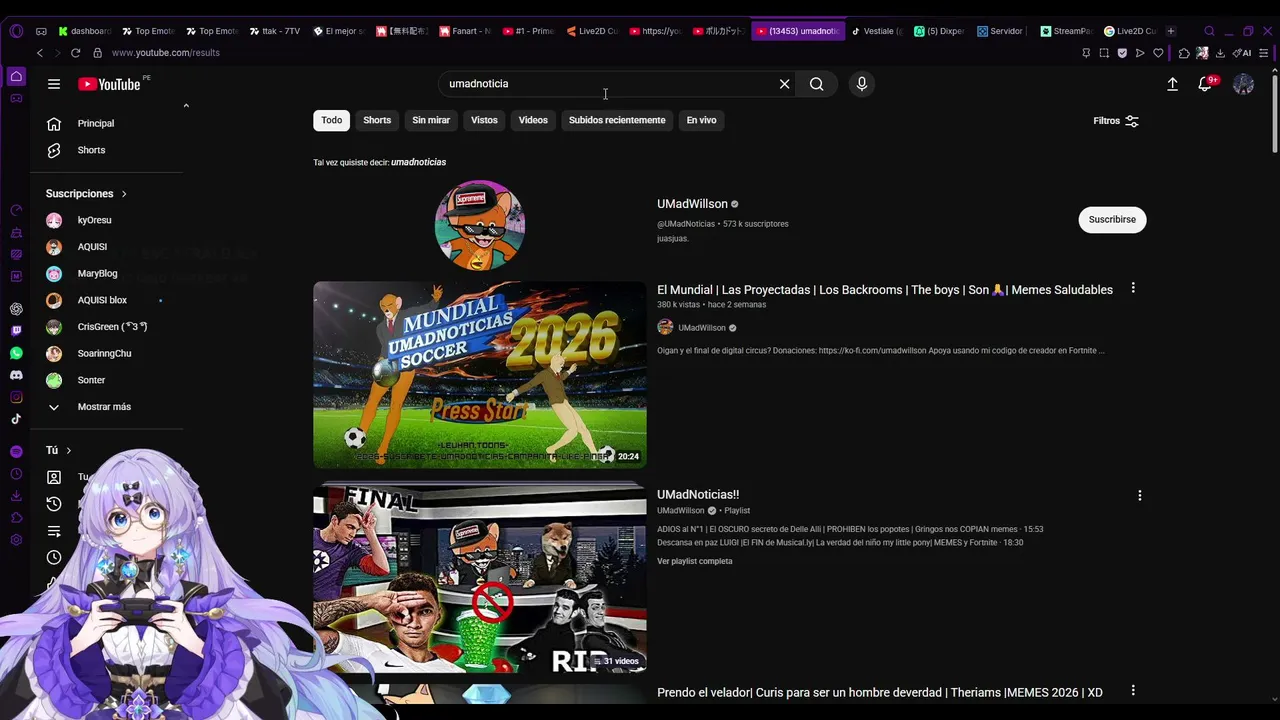Image resolution: width=1280 pixels, height=720 pixels.
Task: Select the Shorts filter chip
Action: (x=377, y=120)
